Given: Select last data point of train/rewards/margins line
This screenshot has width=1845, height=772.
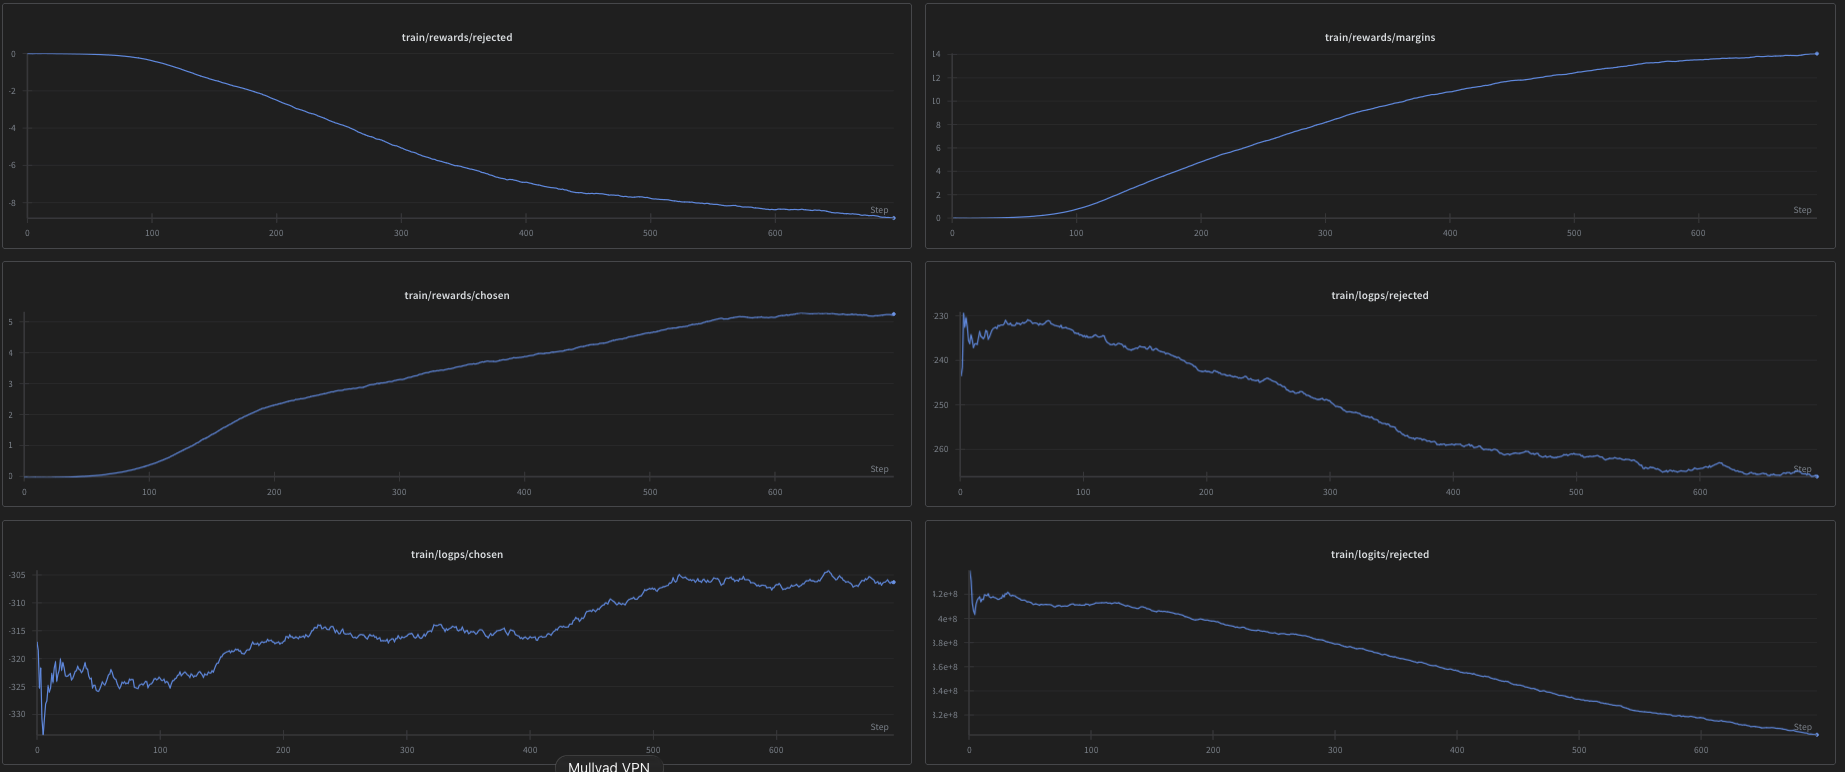Looking at the screenshot, I should point(1816,54).
